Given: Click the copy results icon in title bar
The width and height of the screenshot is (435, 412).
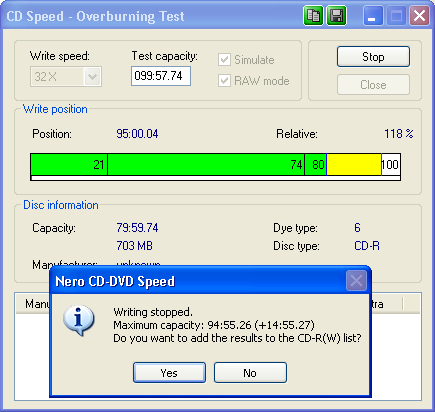Looking at the screenshot, I should 313,16.
